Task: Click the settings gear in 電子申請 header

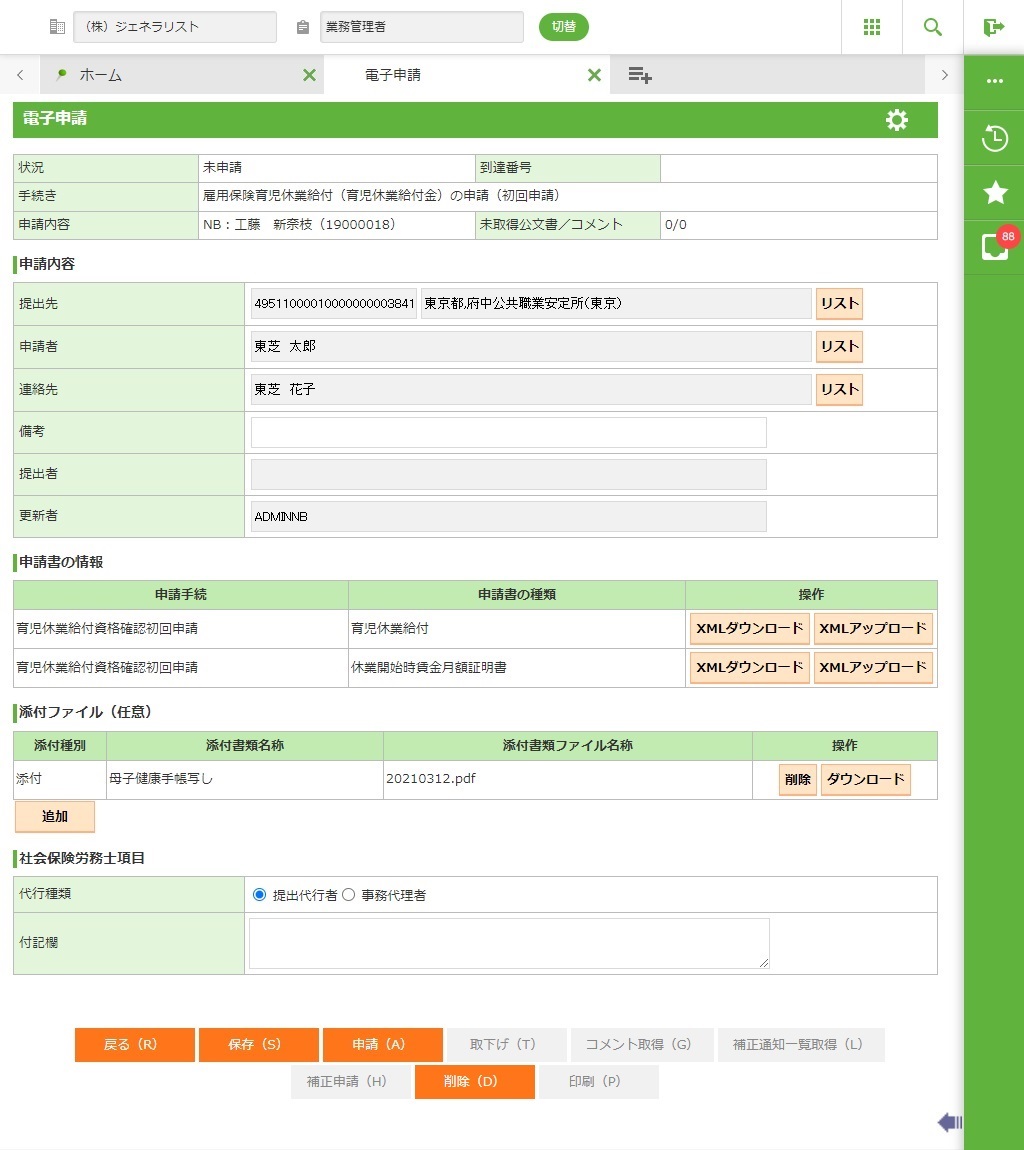Action: (897, 120)
